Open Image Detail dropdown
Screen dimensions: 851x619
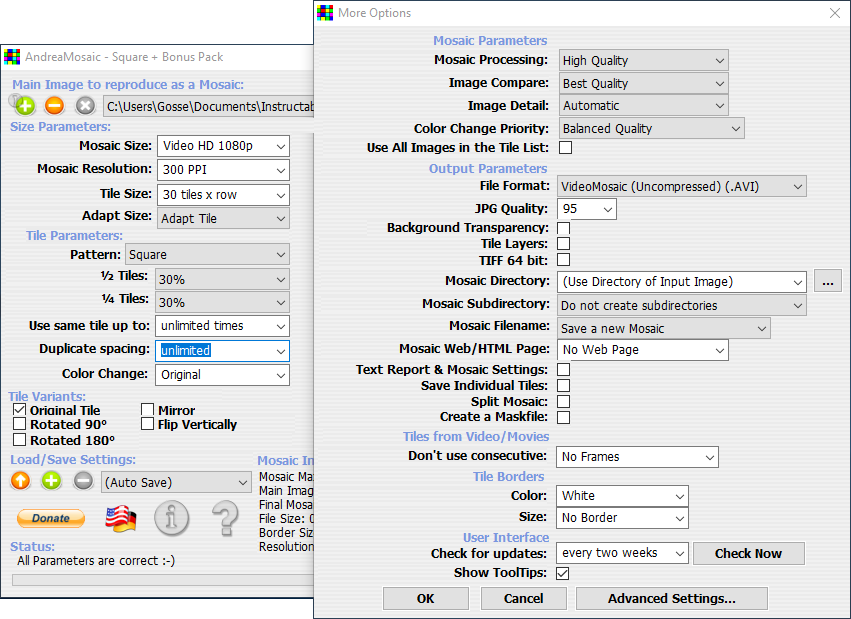(x=644, y=106)
